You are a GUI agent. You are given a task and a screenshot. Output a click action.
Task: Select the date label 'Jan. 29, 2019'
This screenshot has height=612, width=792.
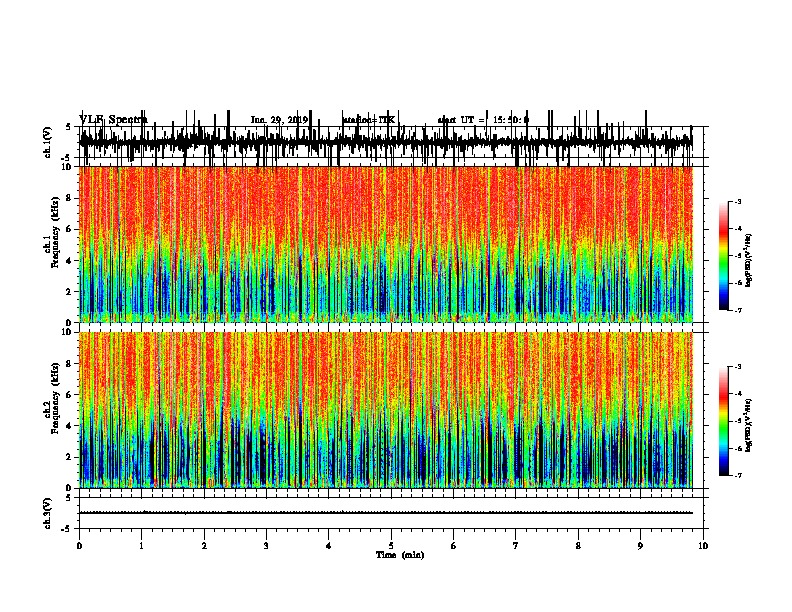coord(279,120)
